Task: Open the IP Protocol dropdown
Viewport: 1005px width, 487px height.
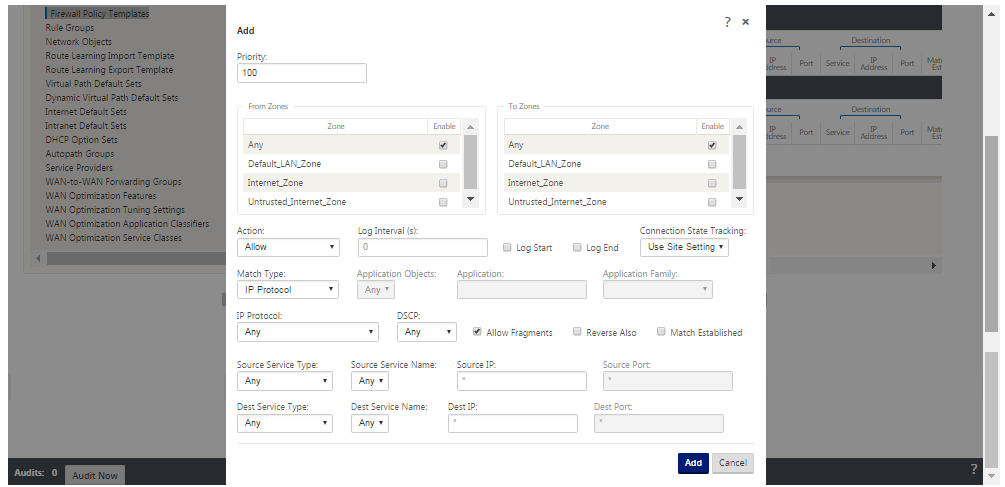Action: coord(308,332)
